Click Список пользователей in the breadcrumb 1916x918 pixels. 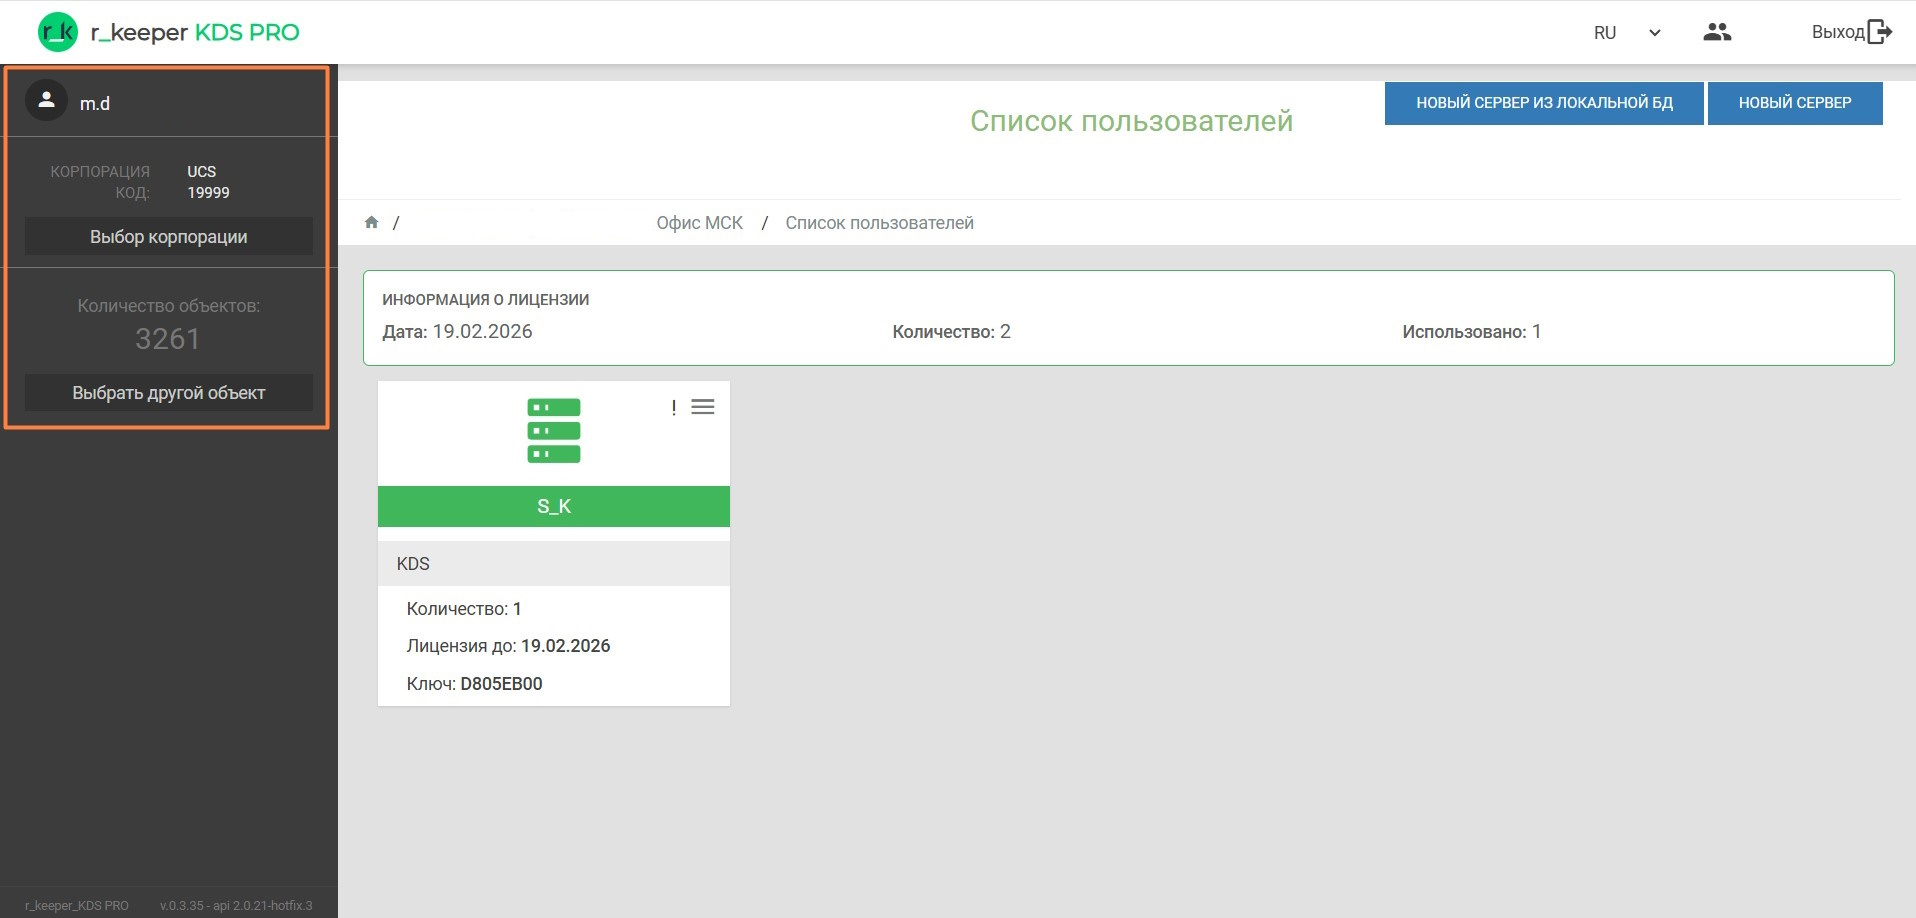[x=879, y=223]
